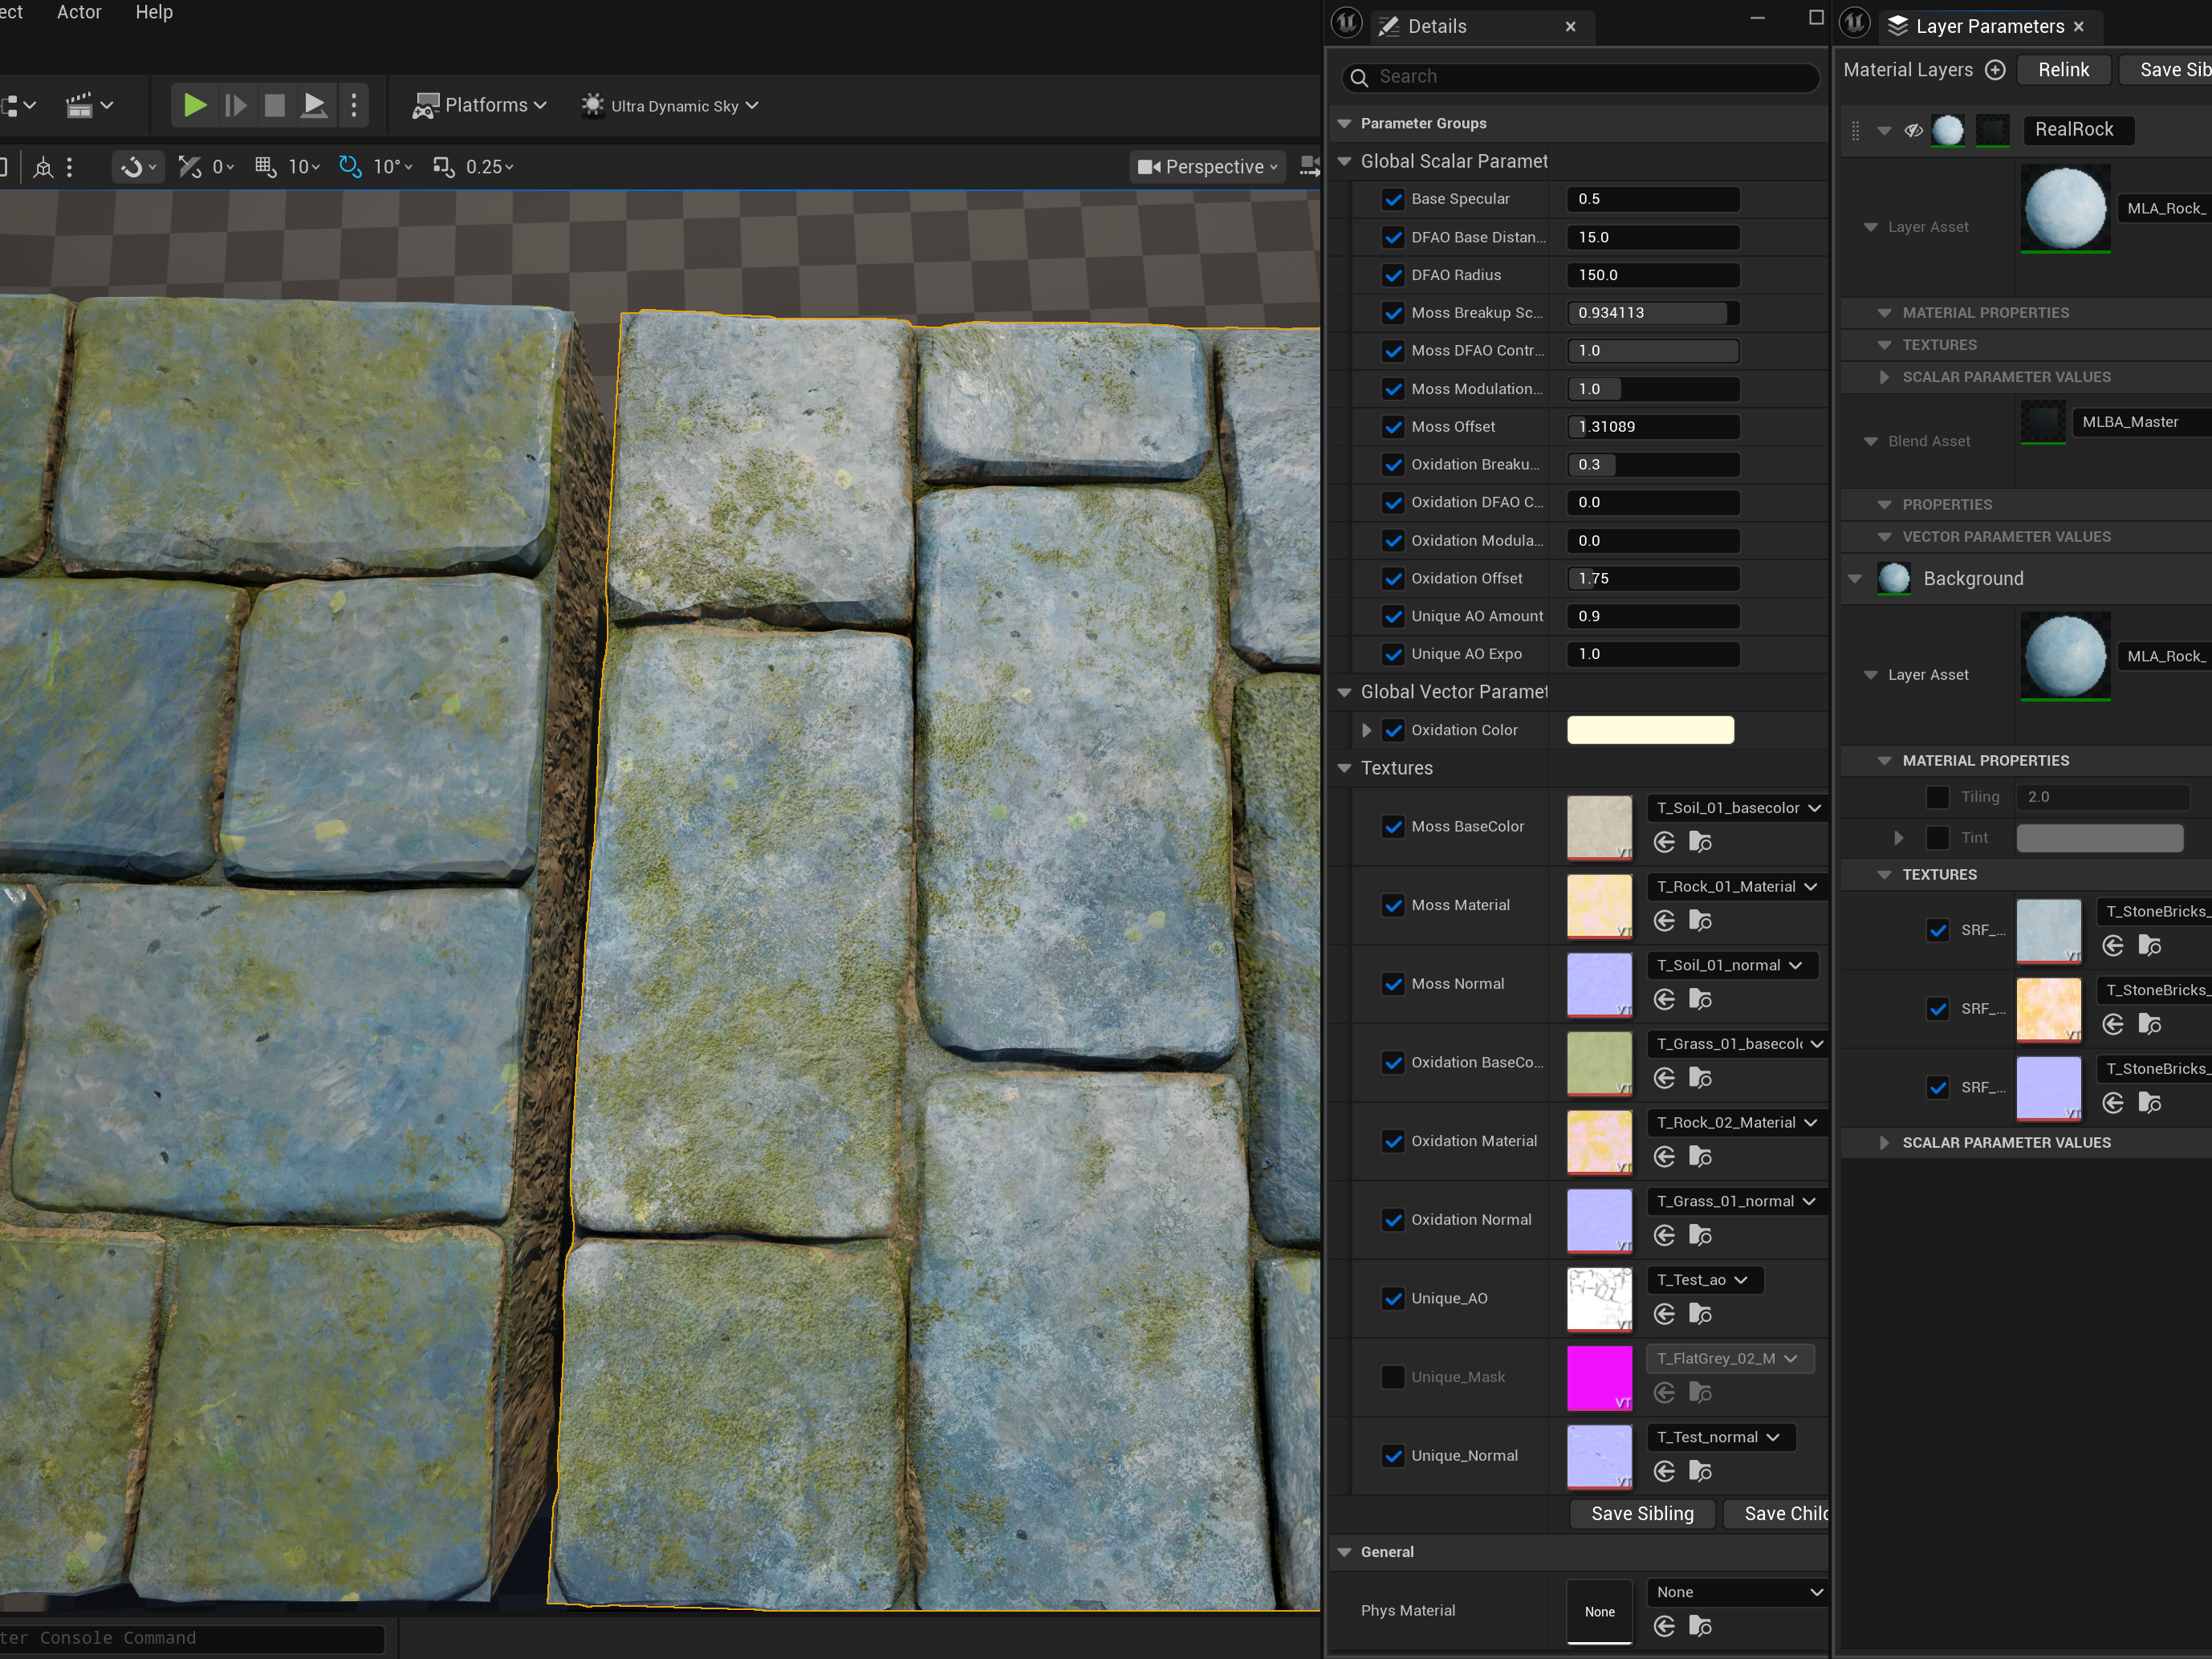Toggle RealRock layer visibility eye
This screenshot has width=2212, height=1659.
click(1913, 130)
